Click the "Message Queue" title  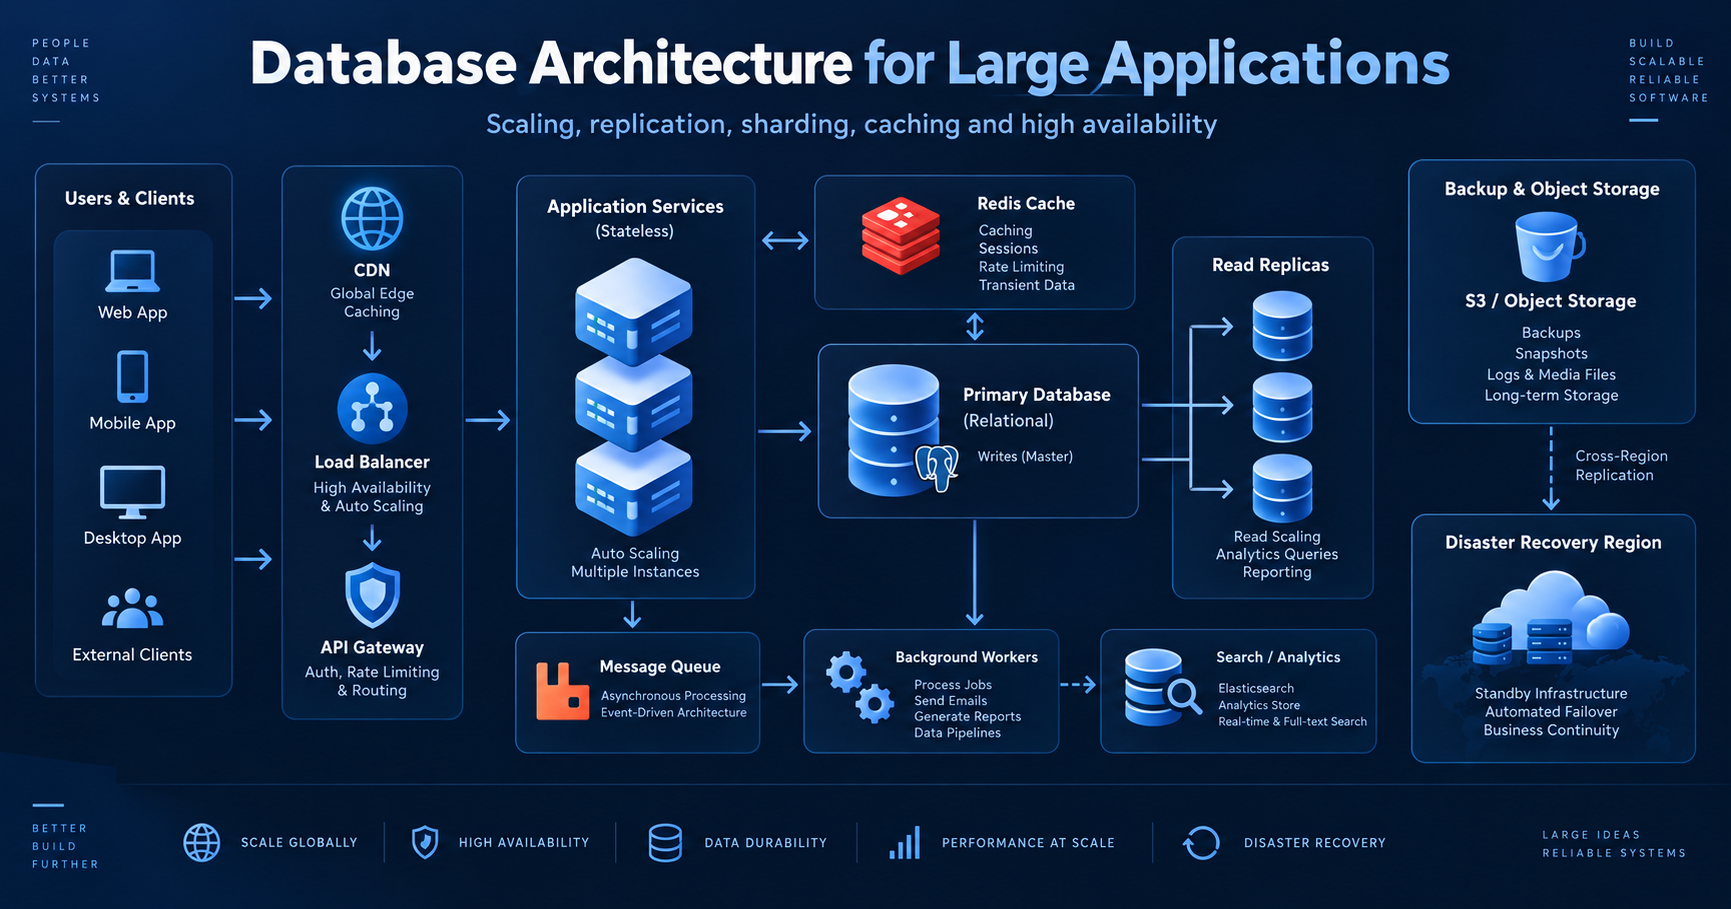[660, 667]
